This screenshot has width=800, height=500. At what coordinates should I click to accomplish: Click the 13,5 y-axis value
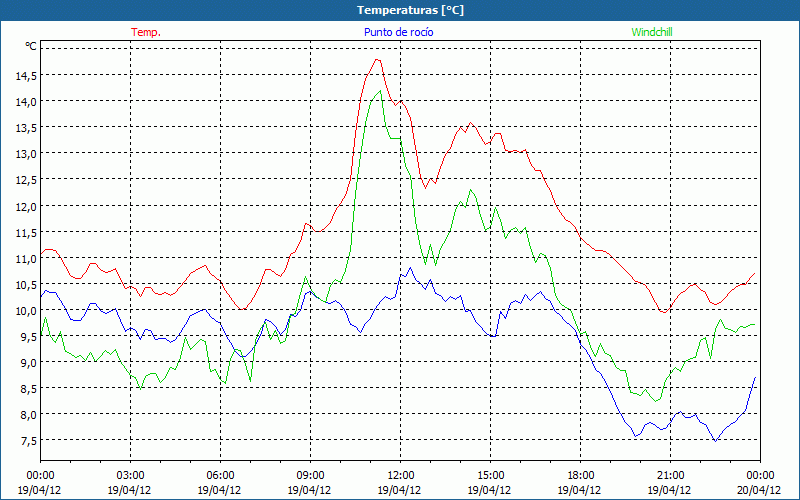(26, 128)
